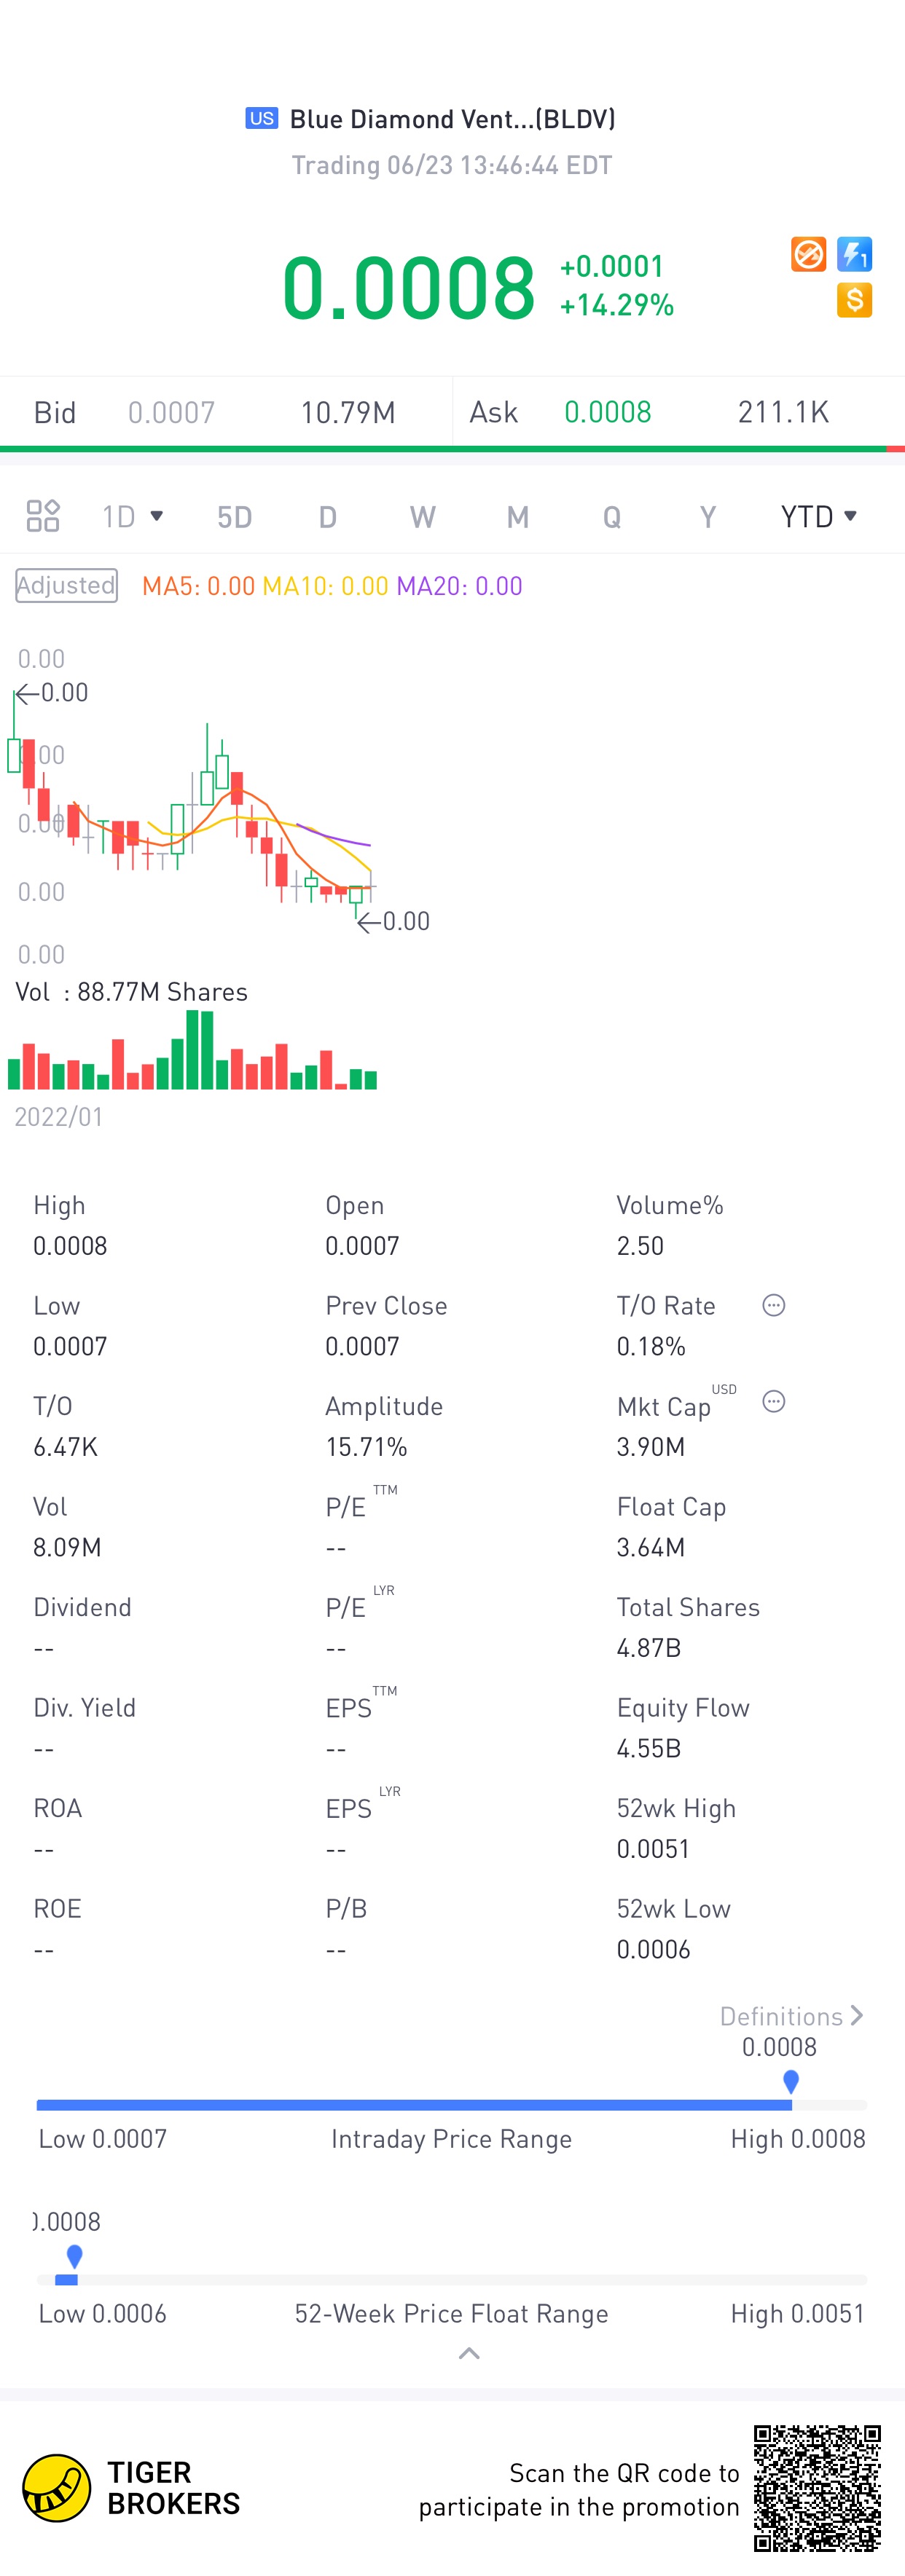
Task: Open the Mkt Cap info bubble
Action: [773, 1402]
